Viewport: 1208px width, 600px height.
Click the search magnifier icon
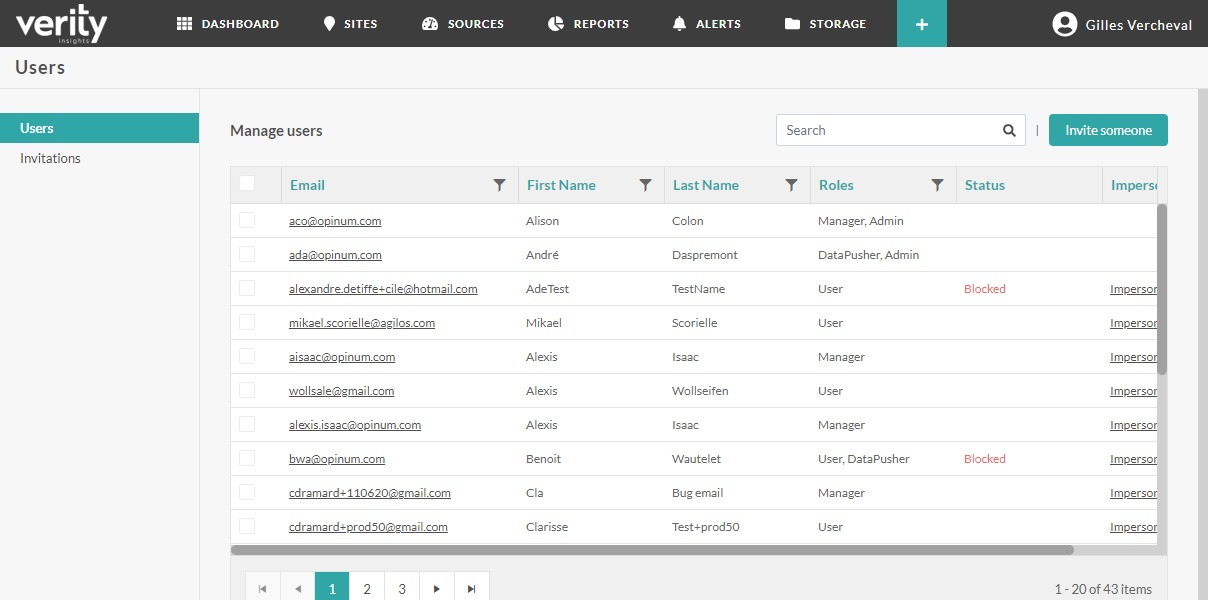click(x=1008, y=130)
